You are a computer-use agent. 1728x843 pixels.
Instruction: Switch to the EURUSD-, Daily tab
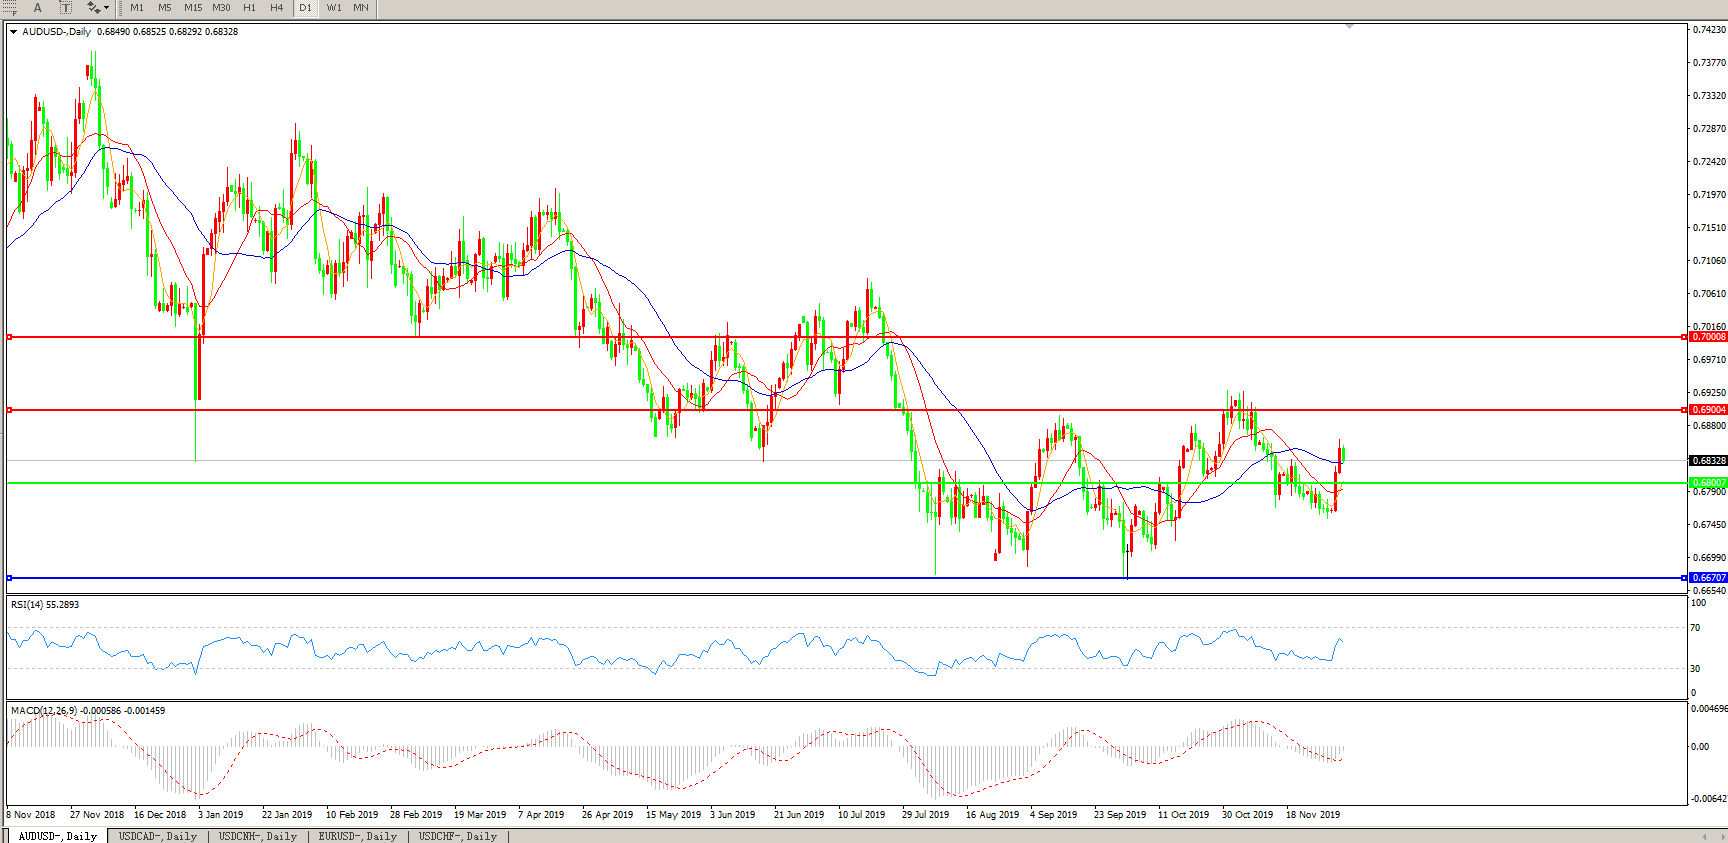click(358, 836)
